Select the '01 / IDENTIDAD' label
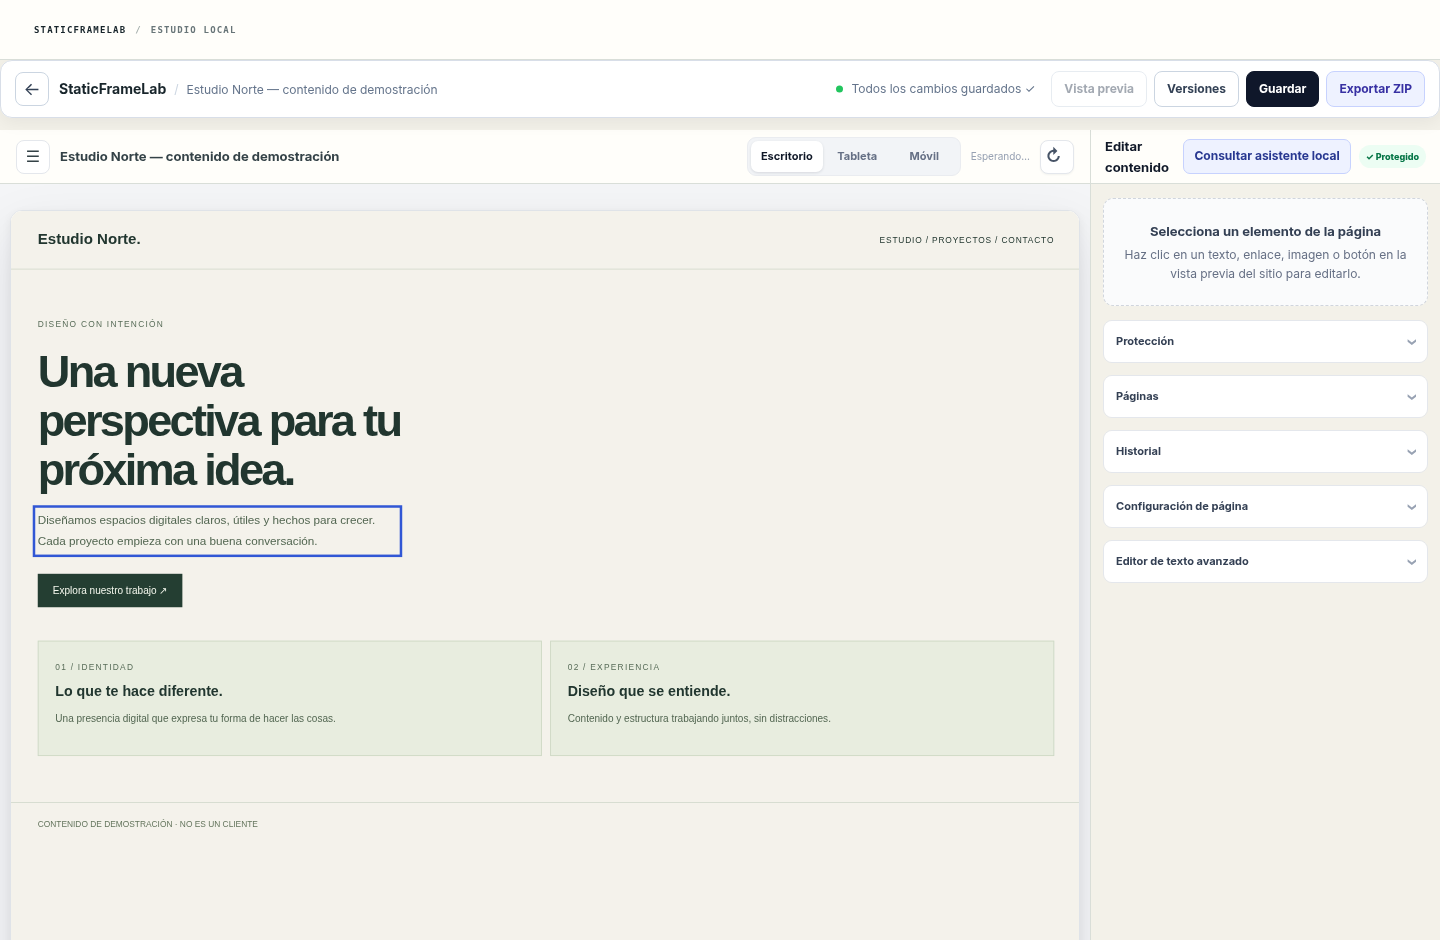 (94, 667)
